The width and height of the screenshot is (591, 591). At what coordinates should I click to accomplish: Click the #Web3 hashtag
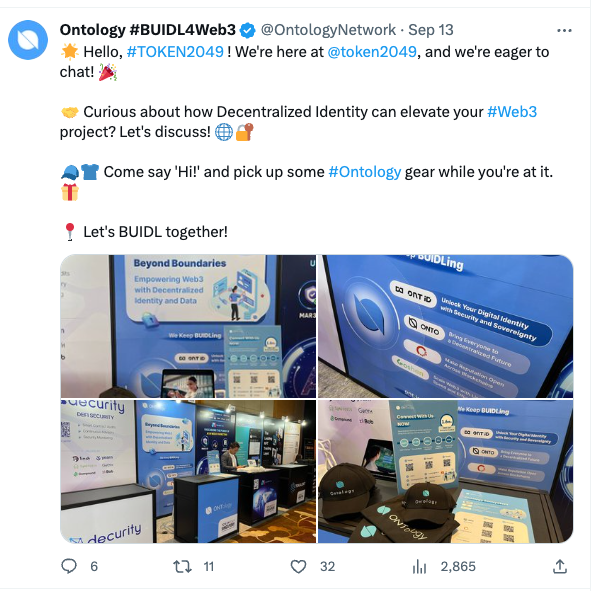tap(512, 112)
